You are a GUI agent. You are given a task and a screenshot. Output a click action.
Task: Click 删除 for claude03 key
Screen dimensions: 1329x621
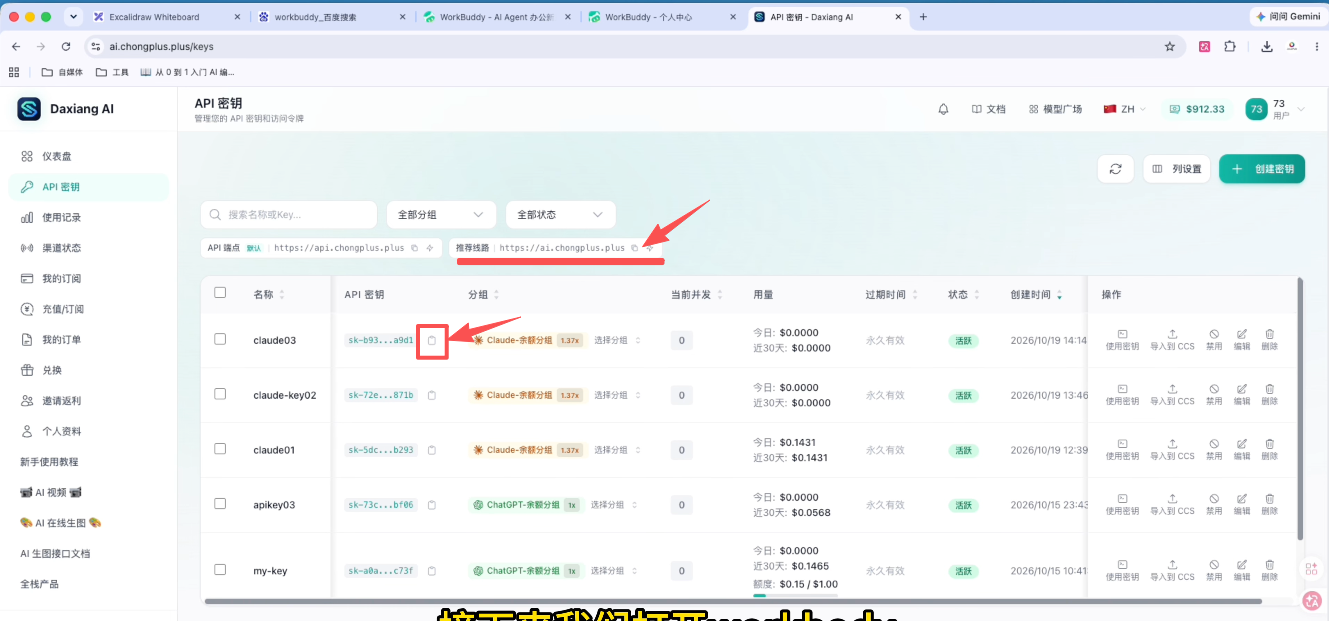point(1269,340)
